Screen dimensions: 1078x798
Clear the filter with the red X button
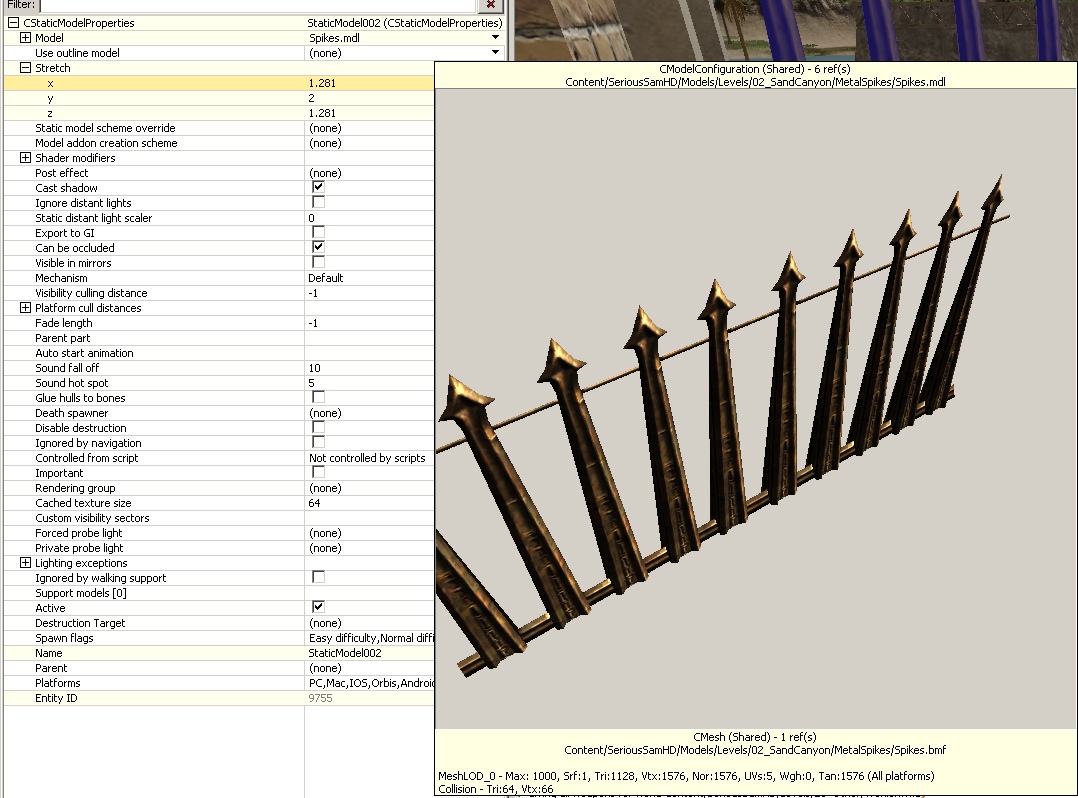pos(490,5)
